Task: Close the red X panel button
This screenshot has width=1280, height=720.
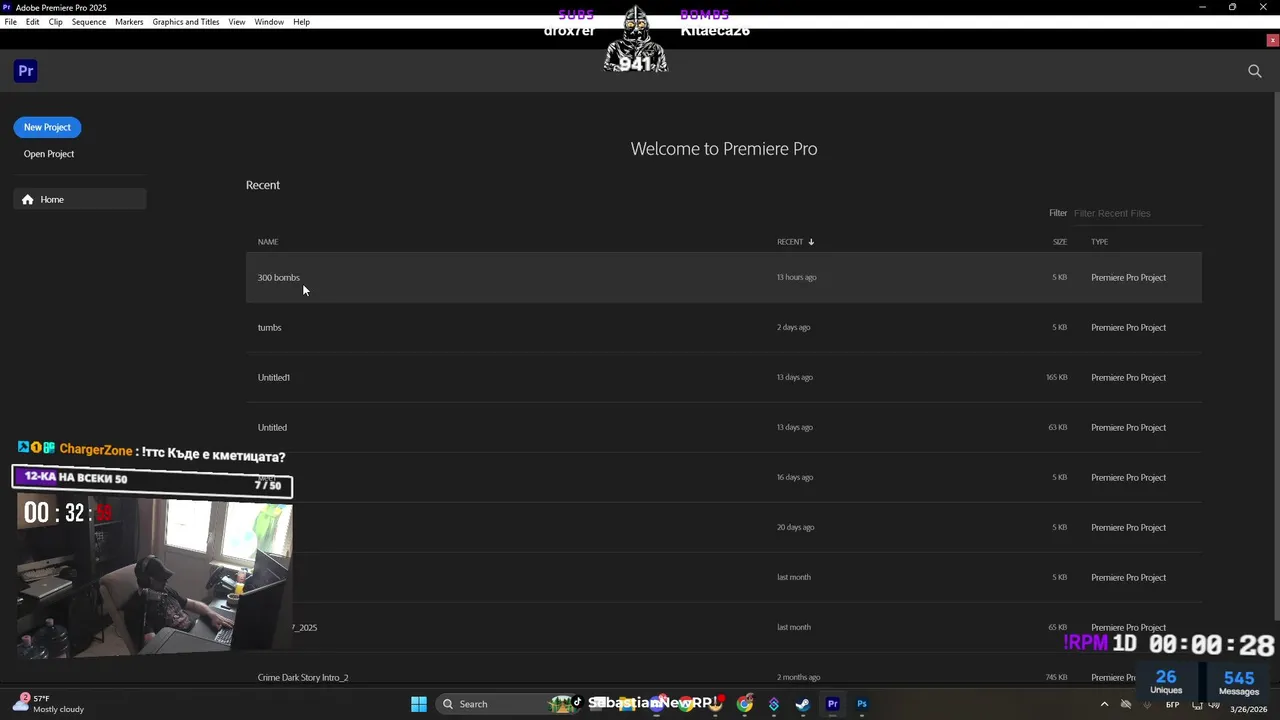Action: coord(1272,40)
